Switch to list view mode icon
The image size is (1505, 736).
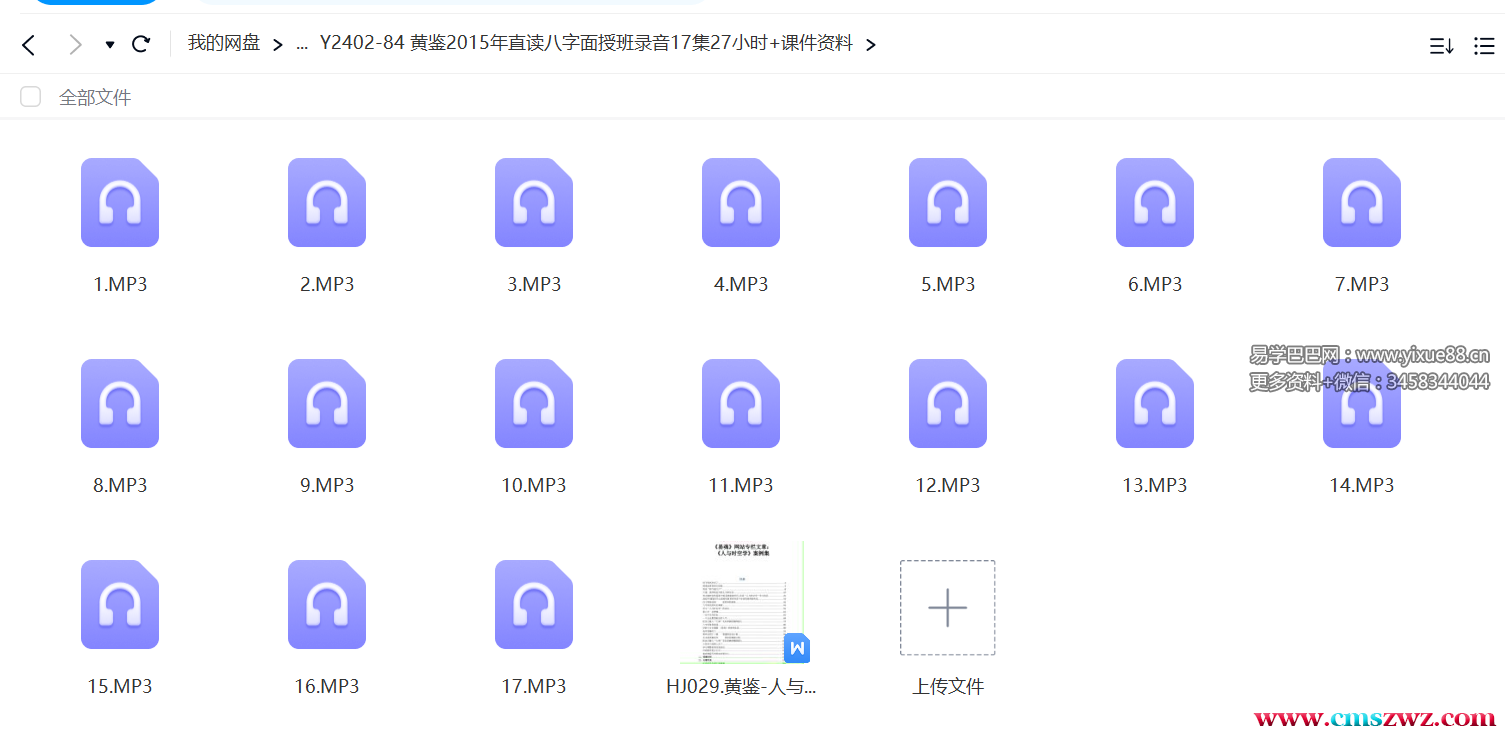[x=1484, y=46]
